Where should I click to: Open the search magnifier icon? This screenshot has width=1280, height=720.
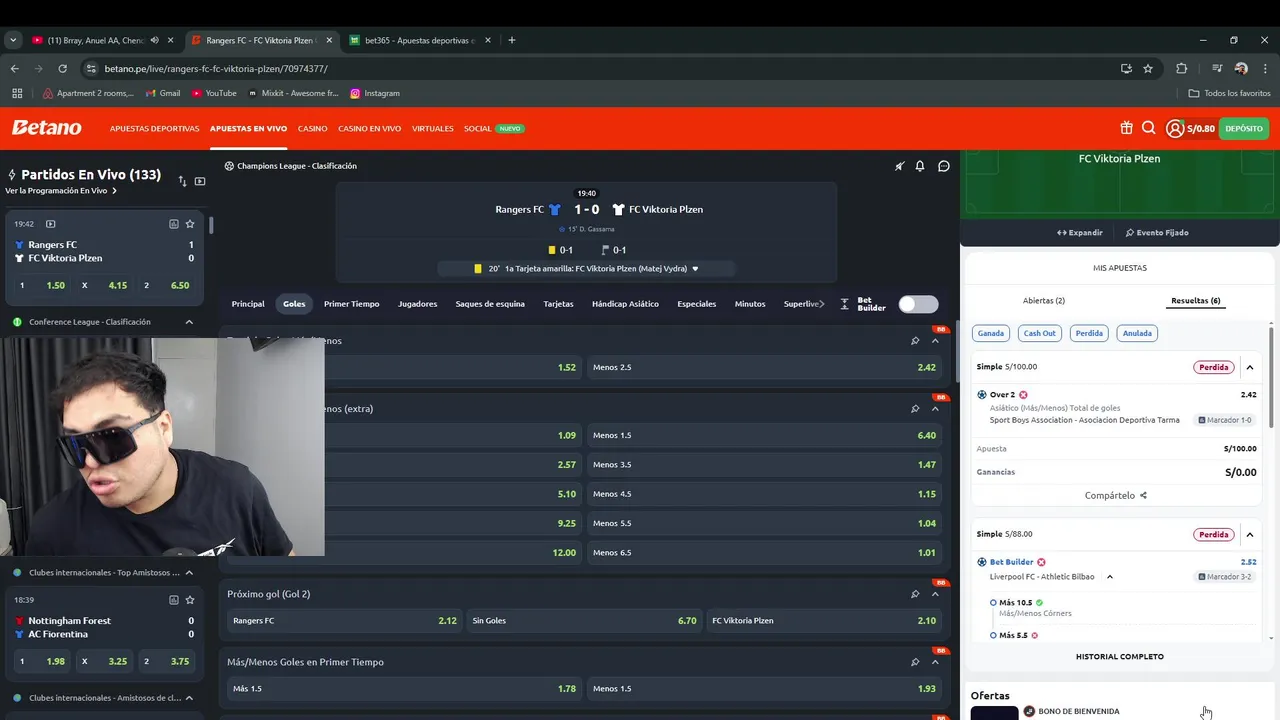tap(1148, 128)
